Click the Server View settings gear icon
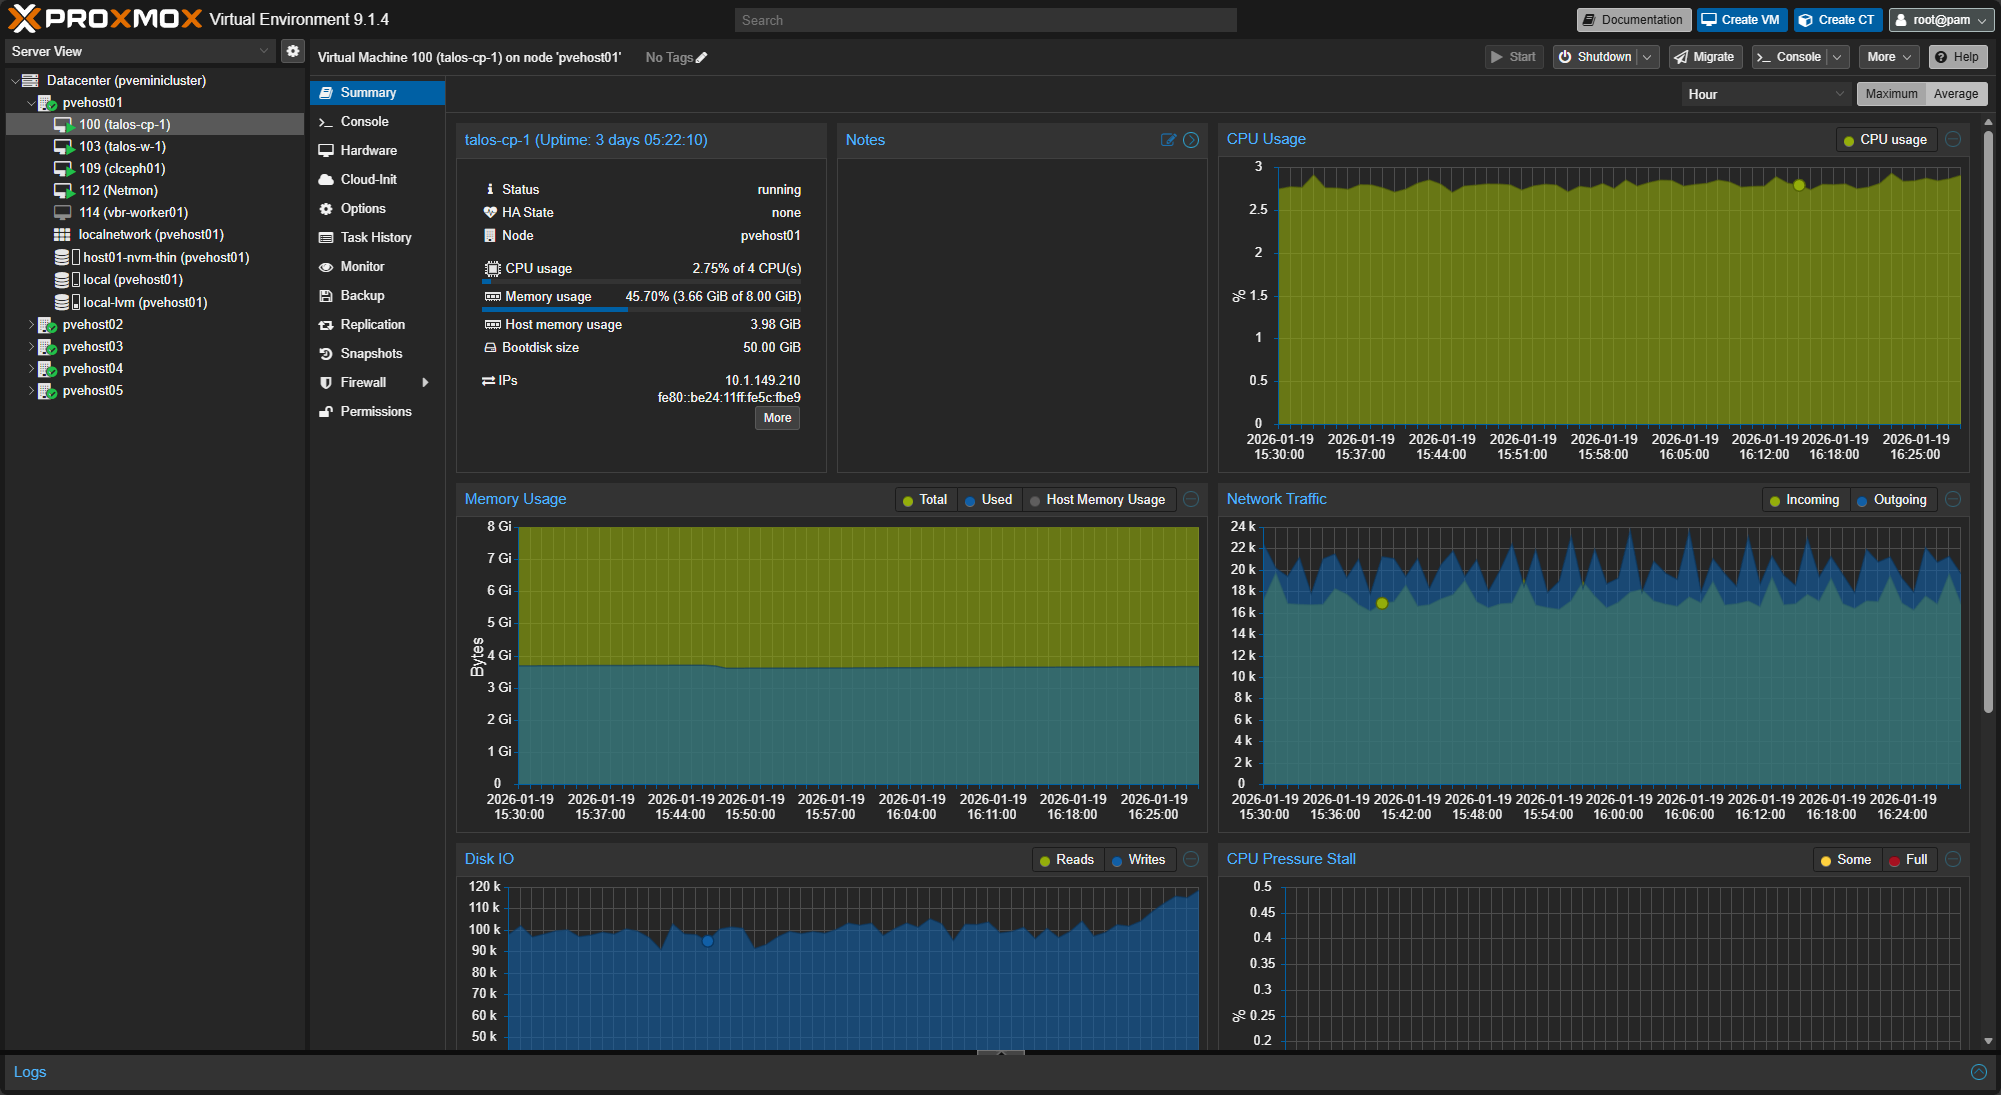The width and height of the screenshot is (2001, 1095). pos(292,51)
